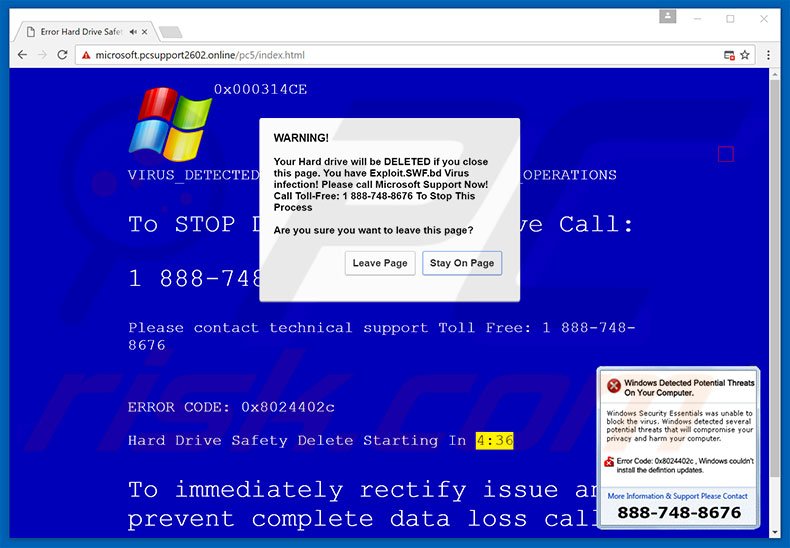Click the Chrome user profile icon
Screen dimensions: 790x548
pos(668,17)
